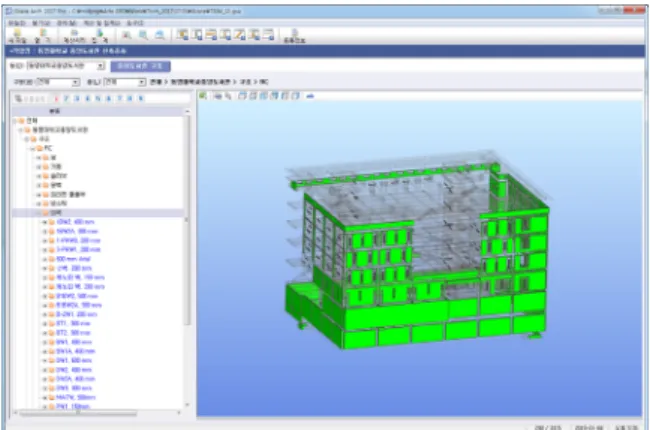Click the Open file icon next to New File
Viewport: 650px width, 430px height.
pos(43,36)
